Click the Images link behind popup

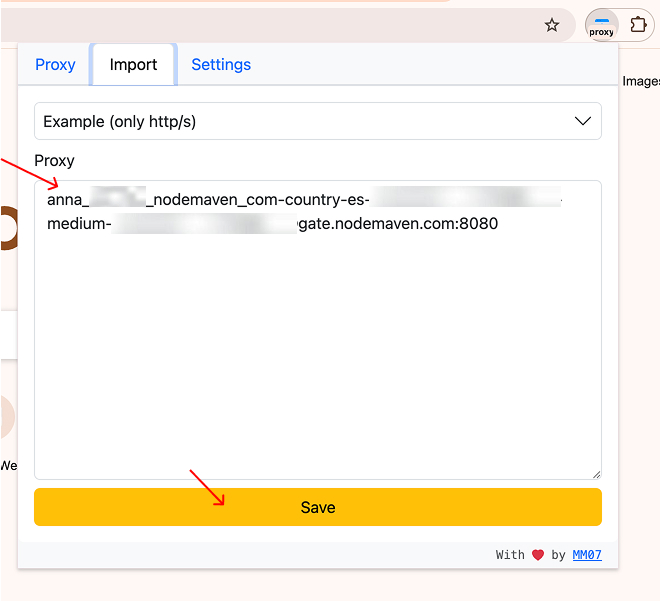point(641,81)
